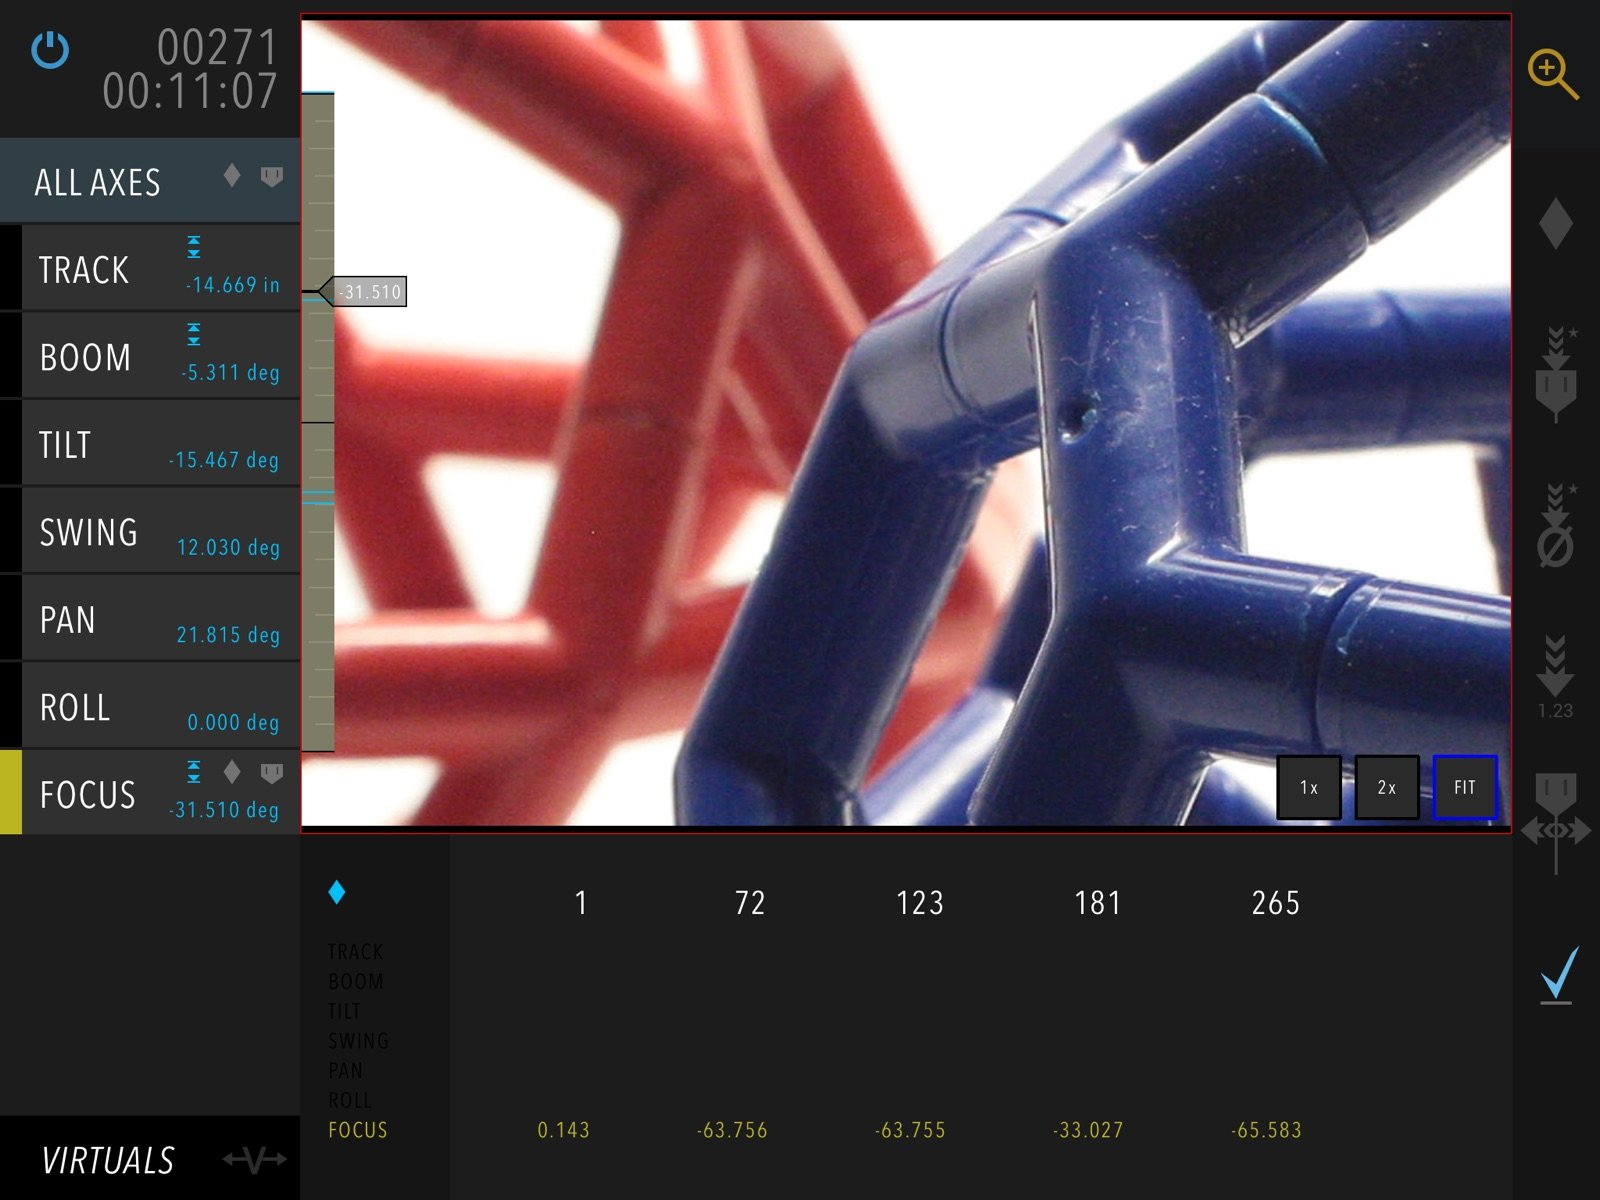
Task: Click the crossed-out circle arrow icon
Action: click(x=1555, y=526)
